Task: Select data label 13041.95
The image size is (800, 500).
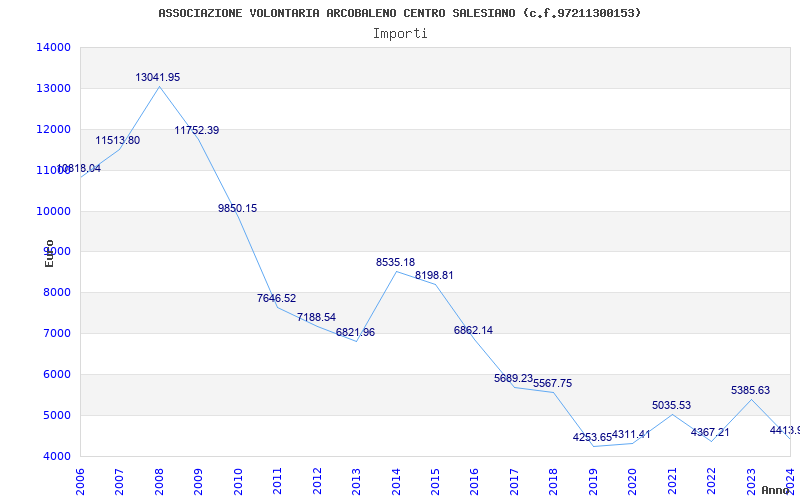Action: (158, 78)
